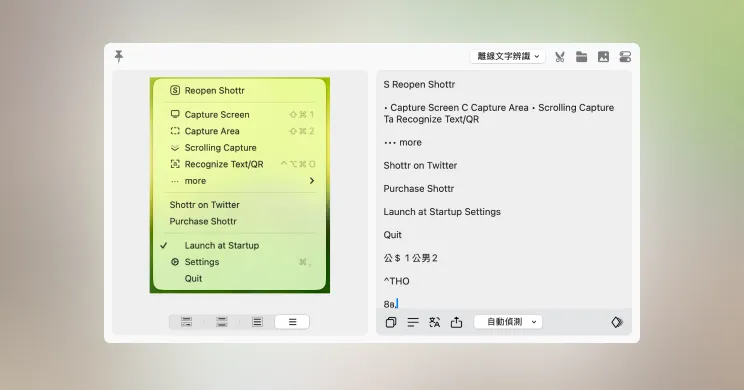
Task: Select the third layout segment with bordered lines
Action: pyautogui.click(x=257, y=322)
